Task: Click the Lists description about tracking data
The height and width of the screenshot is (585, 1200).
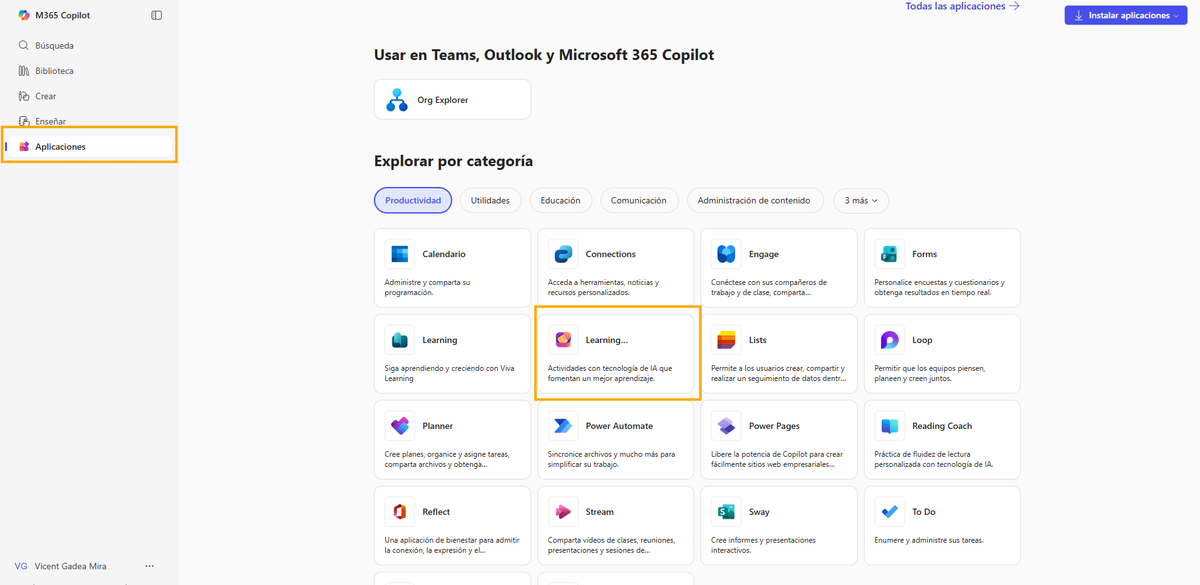Action: tap(779, 374)
